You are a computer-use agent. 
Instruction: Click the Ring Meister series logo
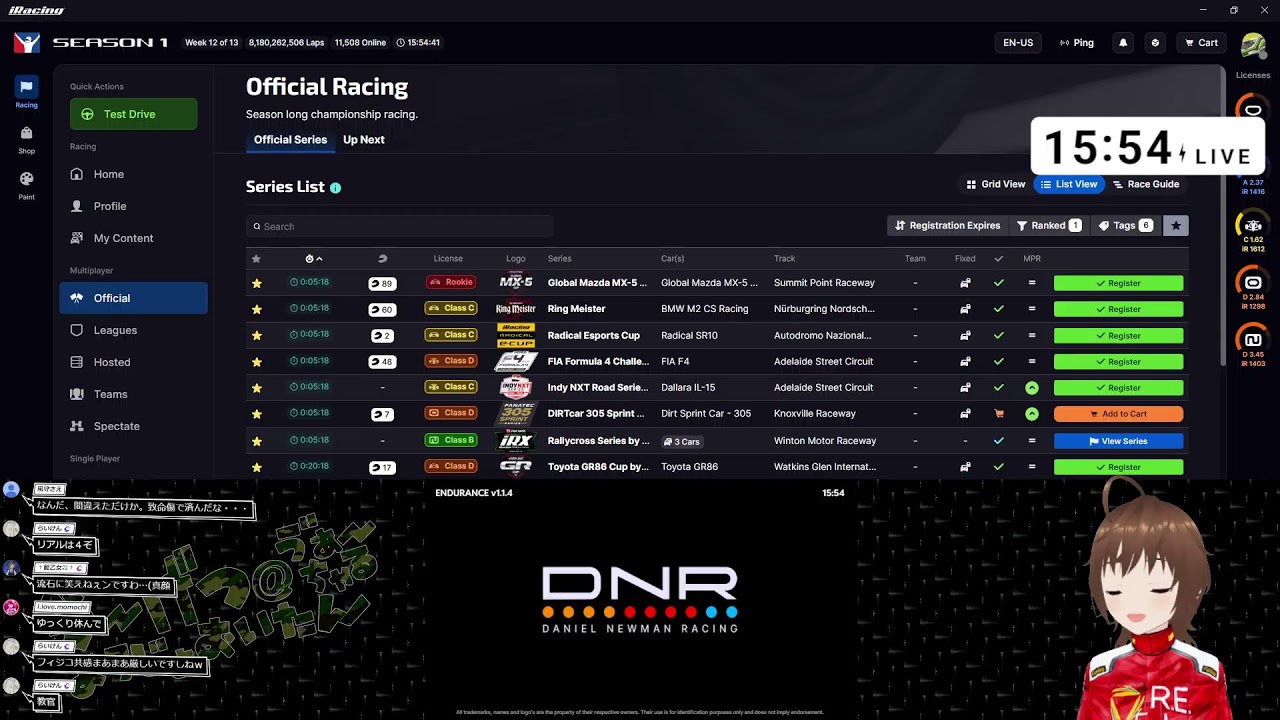[x=516, y=309]
